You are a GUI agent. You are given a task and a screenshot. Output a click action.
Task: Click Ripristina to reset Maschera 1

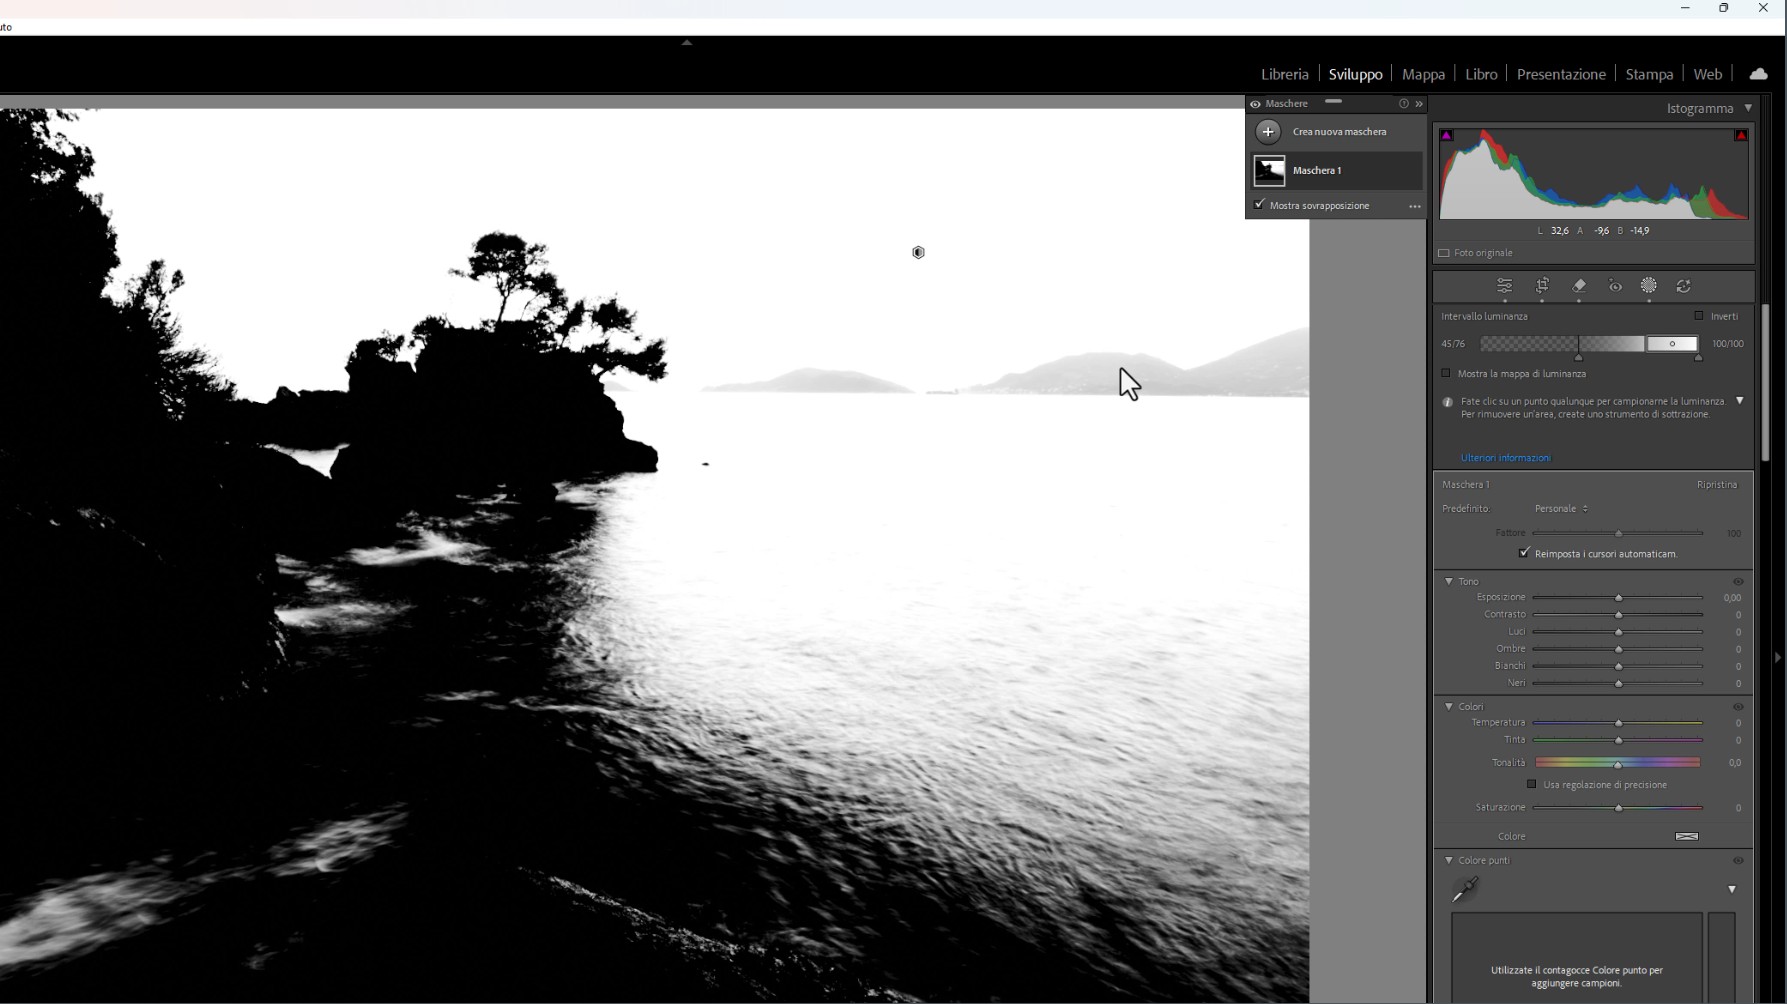[x=1717, y=484]
